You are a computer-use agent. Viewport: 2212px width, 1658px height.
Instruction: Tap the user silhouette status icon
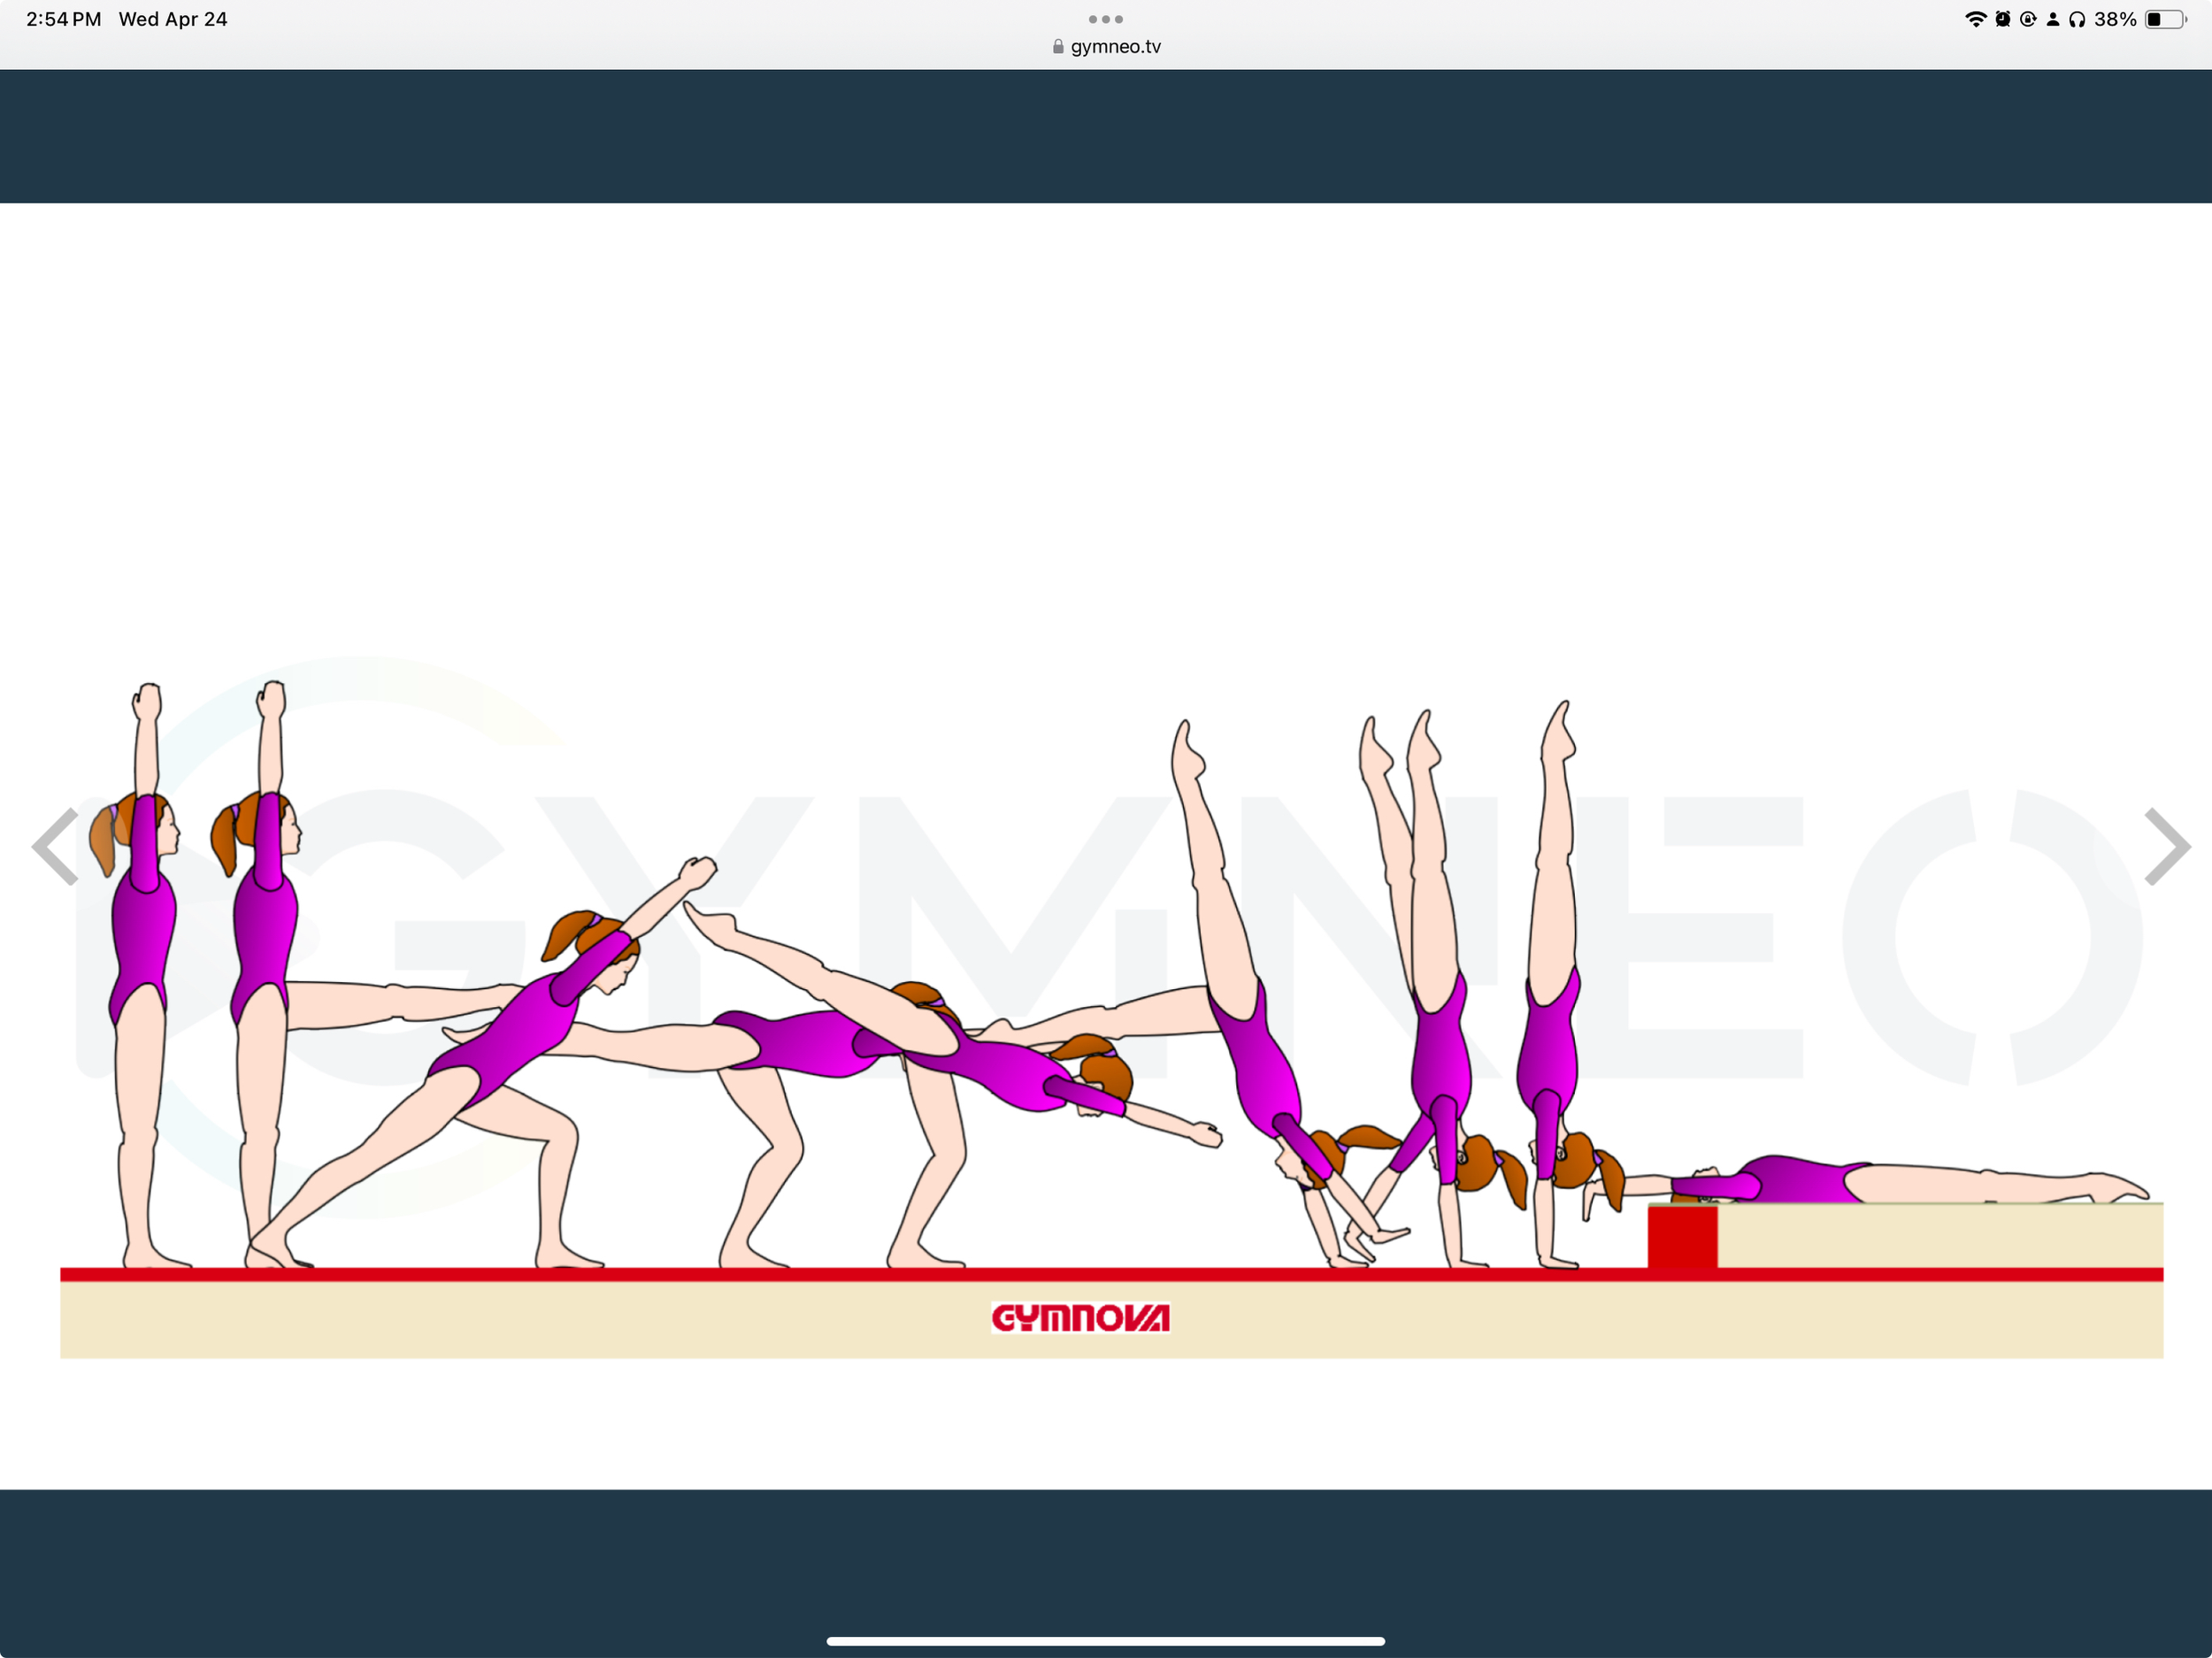click(x=2053, y=19)
